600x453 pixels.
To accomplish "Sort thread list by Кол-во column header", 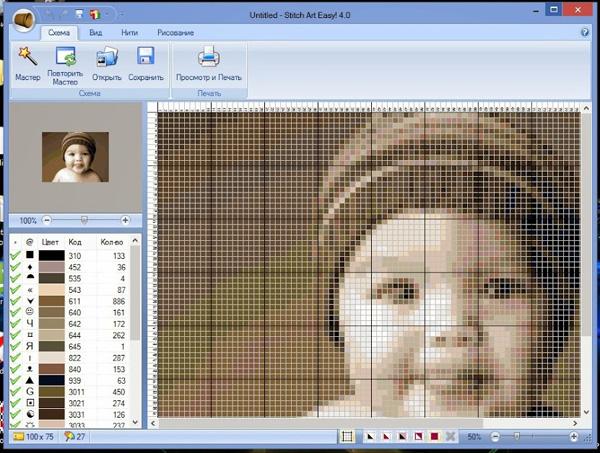I will pyautogui.click(x=112, y=242).
